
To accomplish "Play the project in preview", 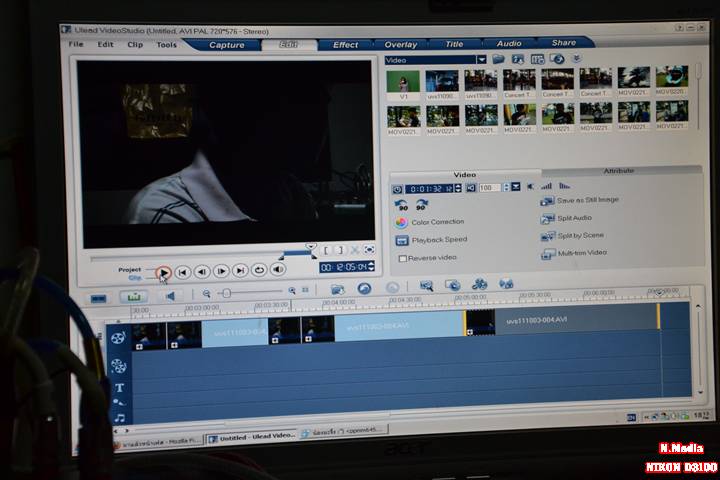I will [163, 273].
